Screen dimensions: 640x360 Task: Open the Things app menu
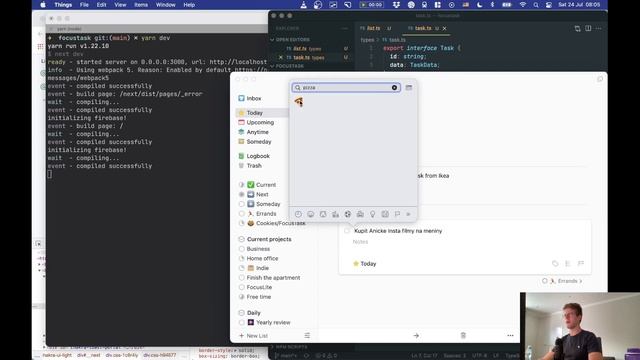(63, 5)
